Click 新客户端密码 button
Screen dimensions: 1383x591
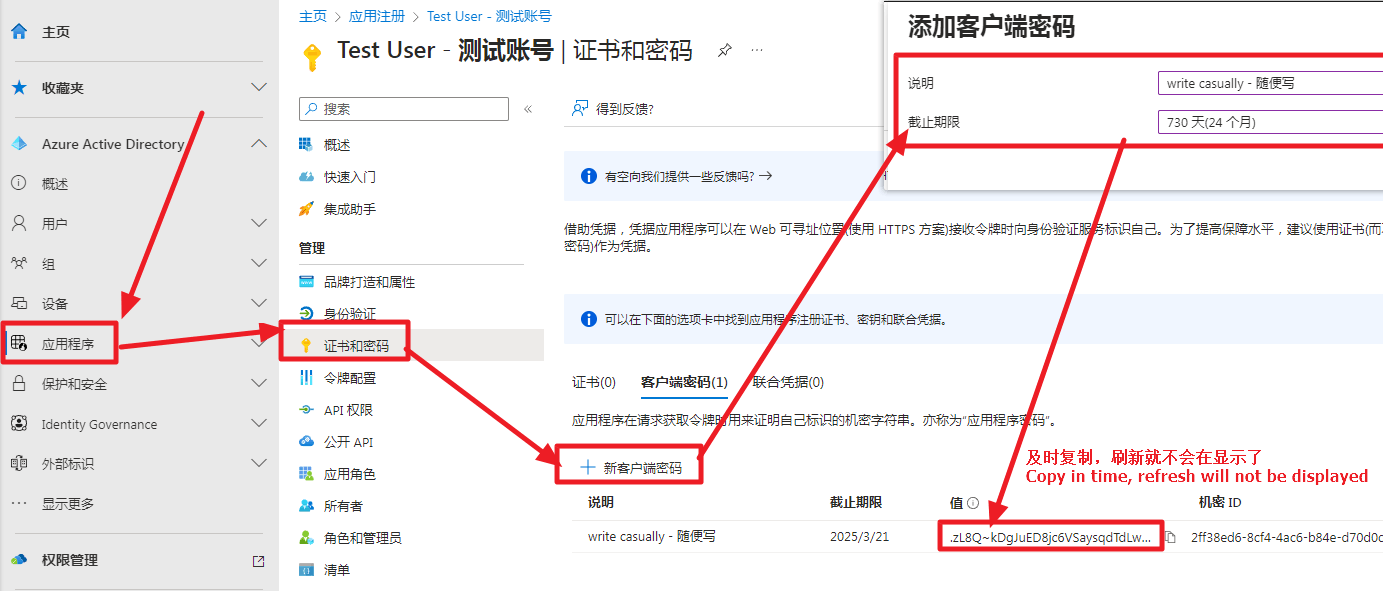[x=632, y=467]
